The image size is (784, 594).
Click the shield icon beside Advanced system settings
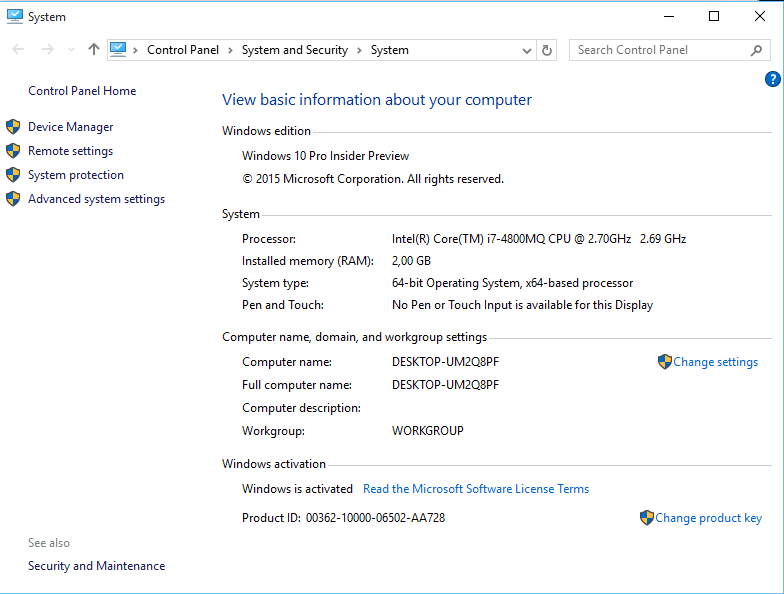coord(13,198)
